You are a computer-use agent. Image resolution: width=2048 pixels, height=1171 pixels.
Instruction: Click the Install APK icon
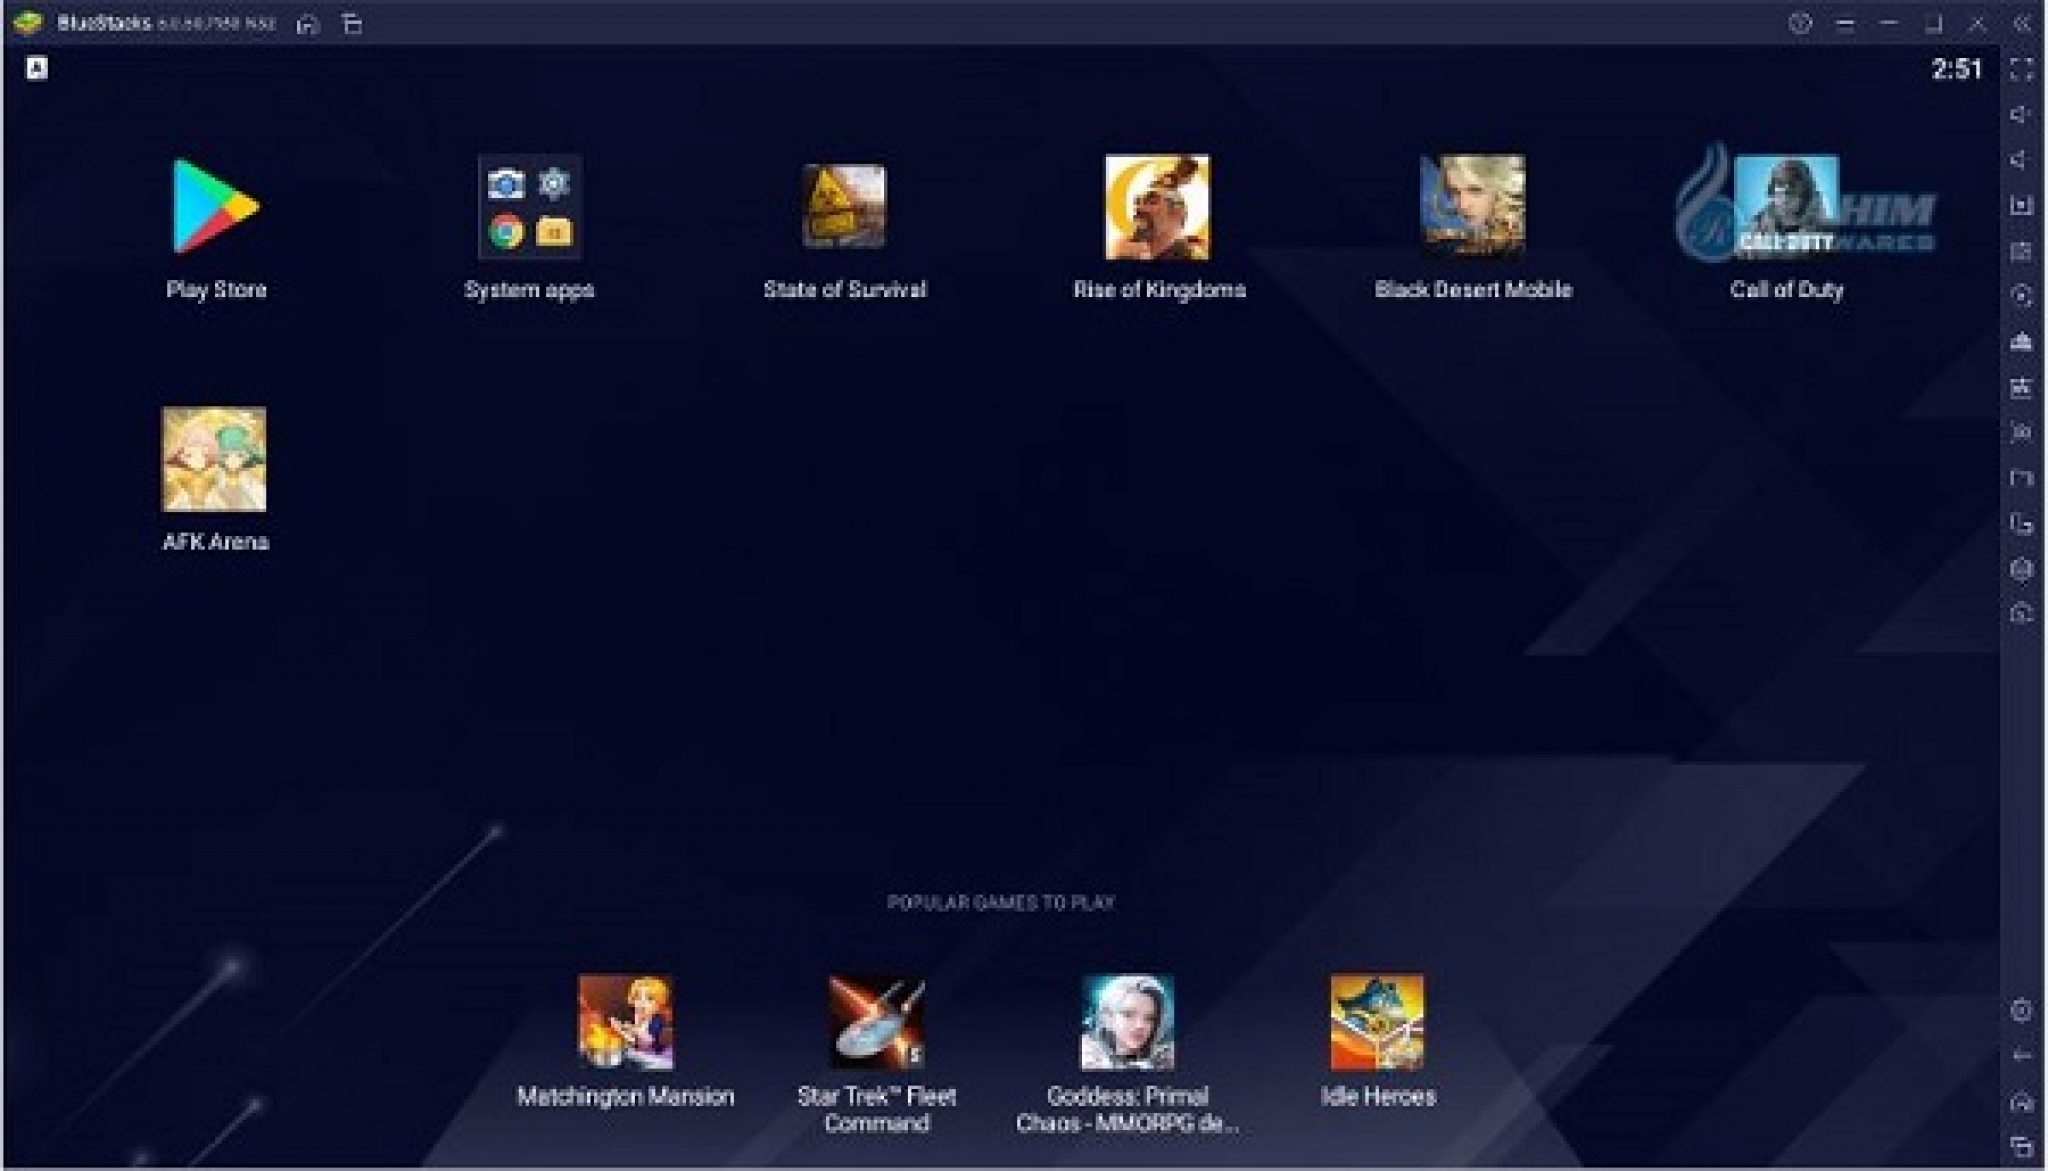[2021, 387]
